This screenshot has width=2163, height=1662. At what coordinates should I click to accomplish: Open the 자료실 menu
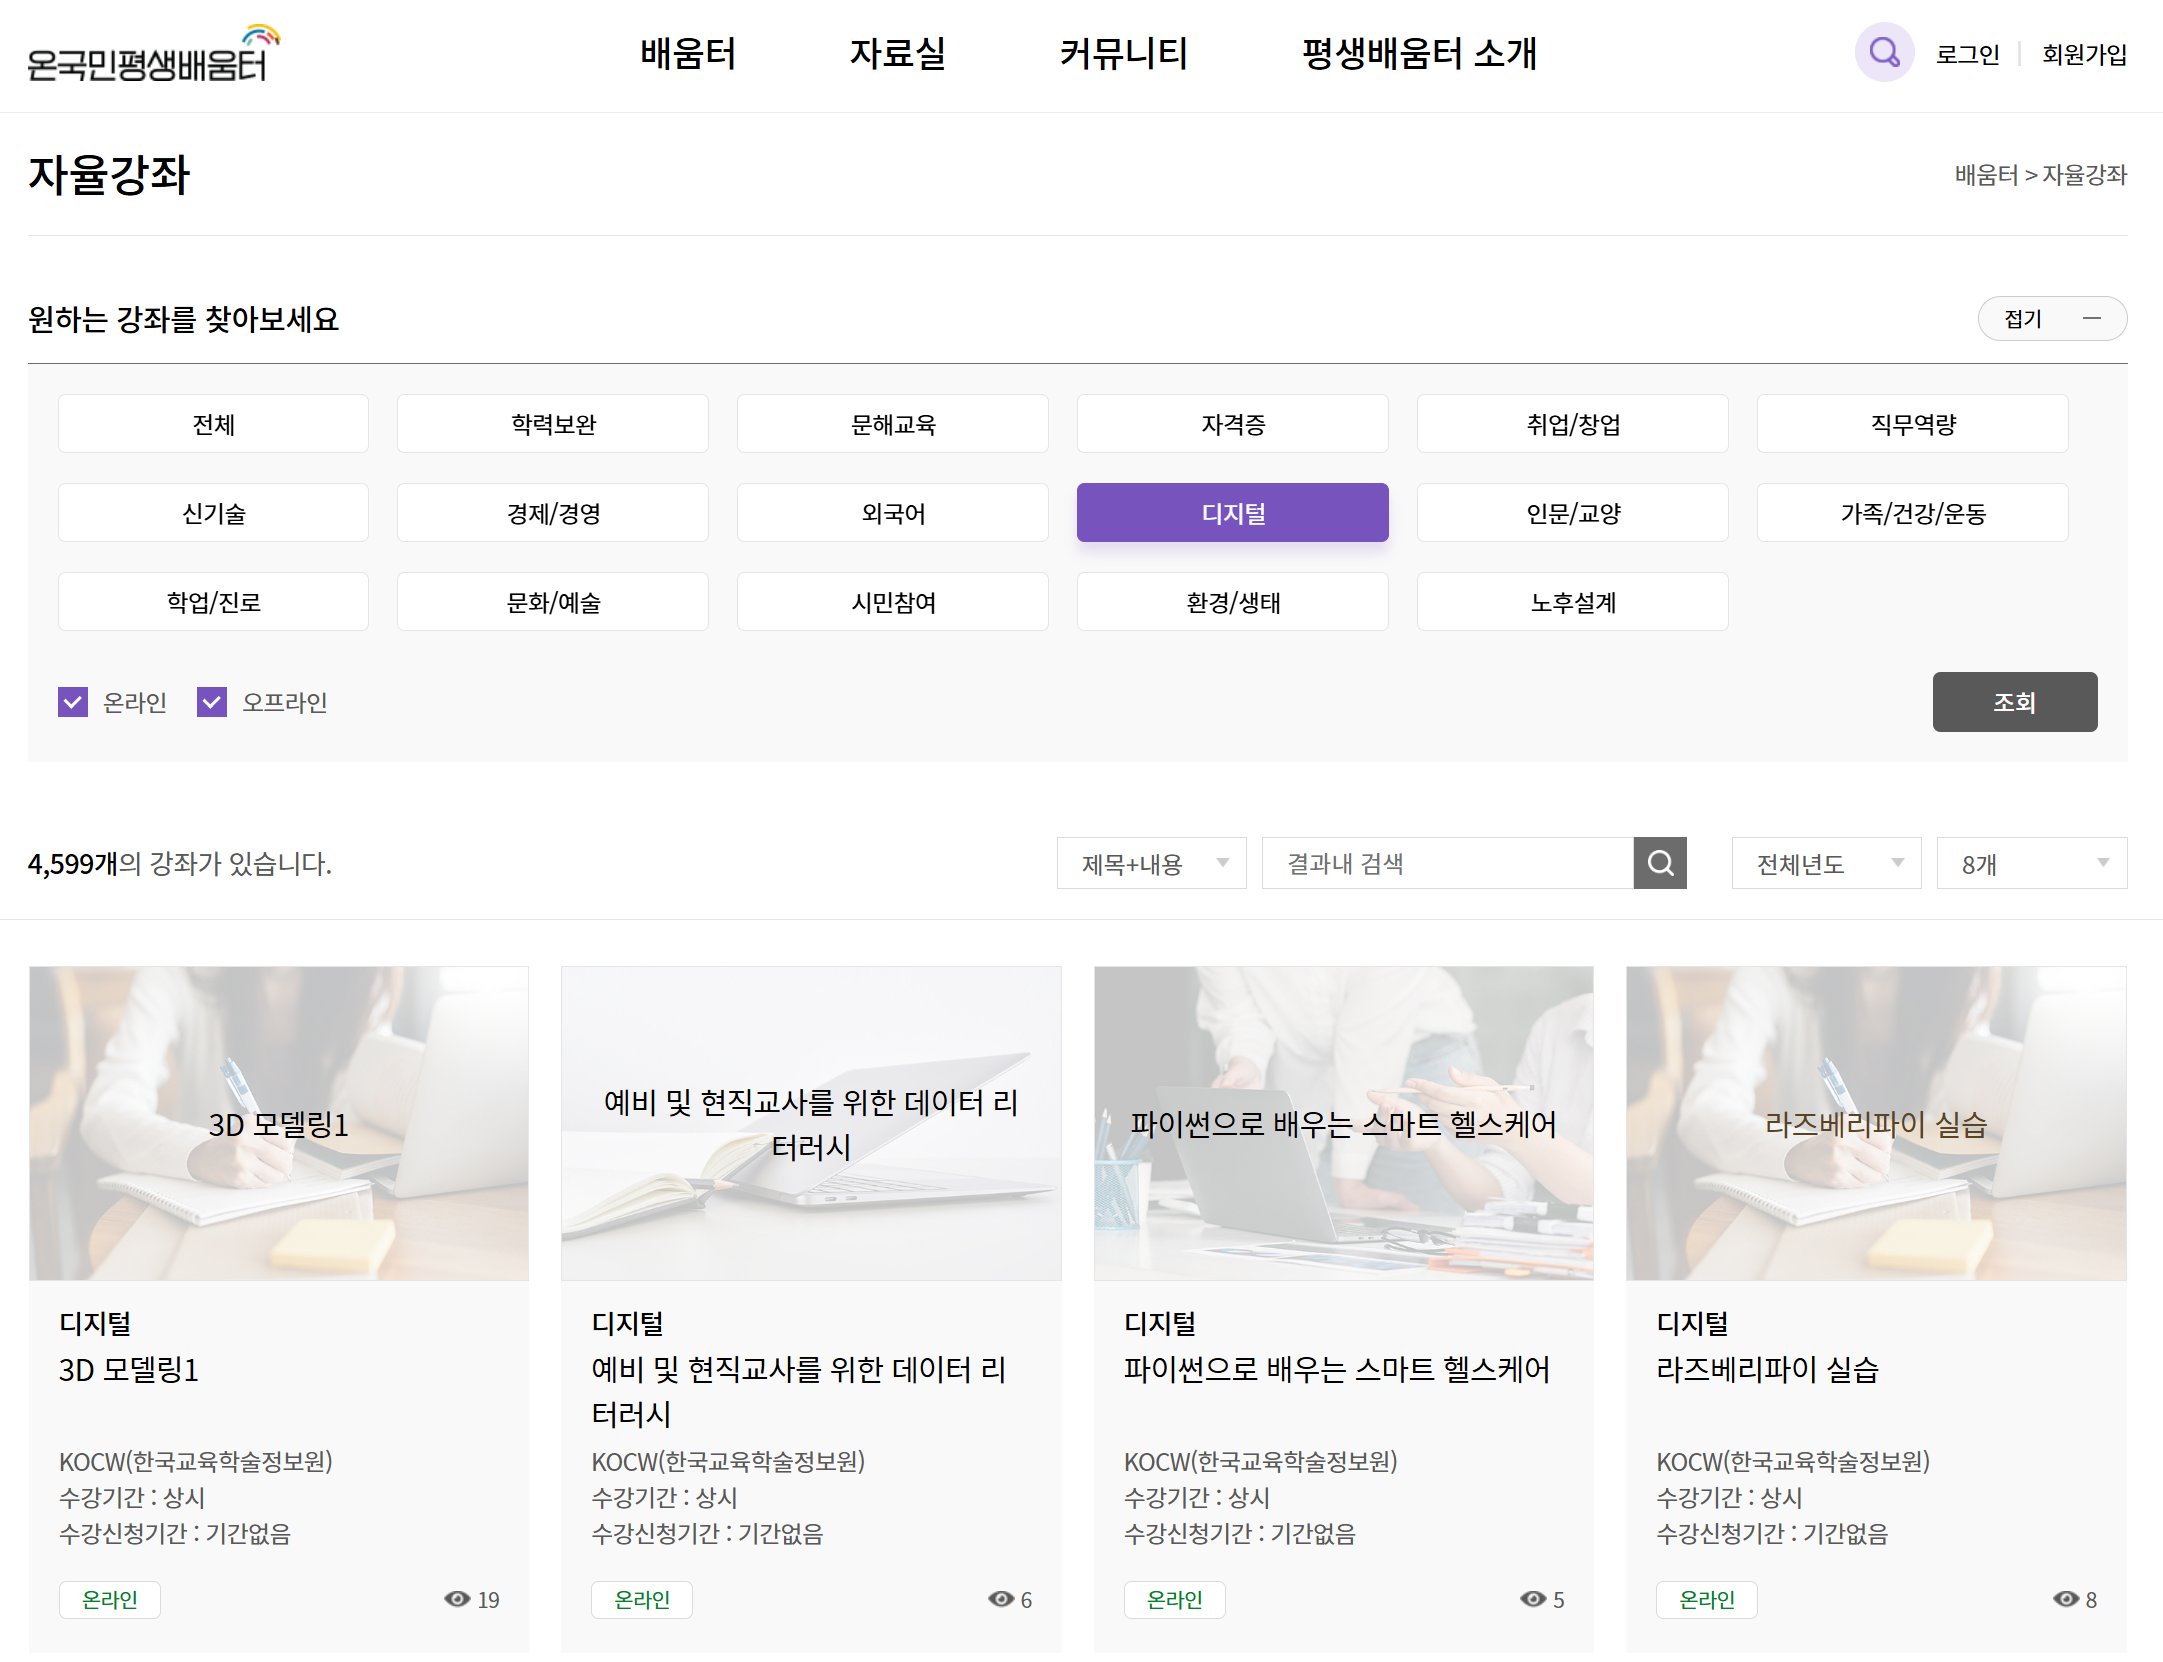(897, 54)
